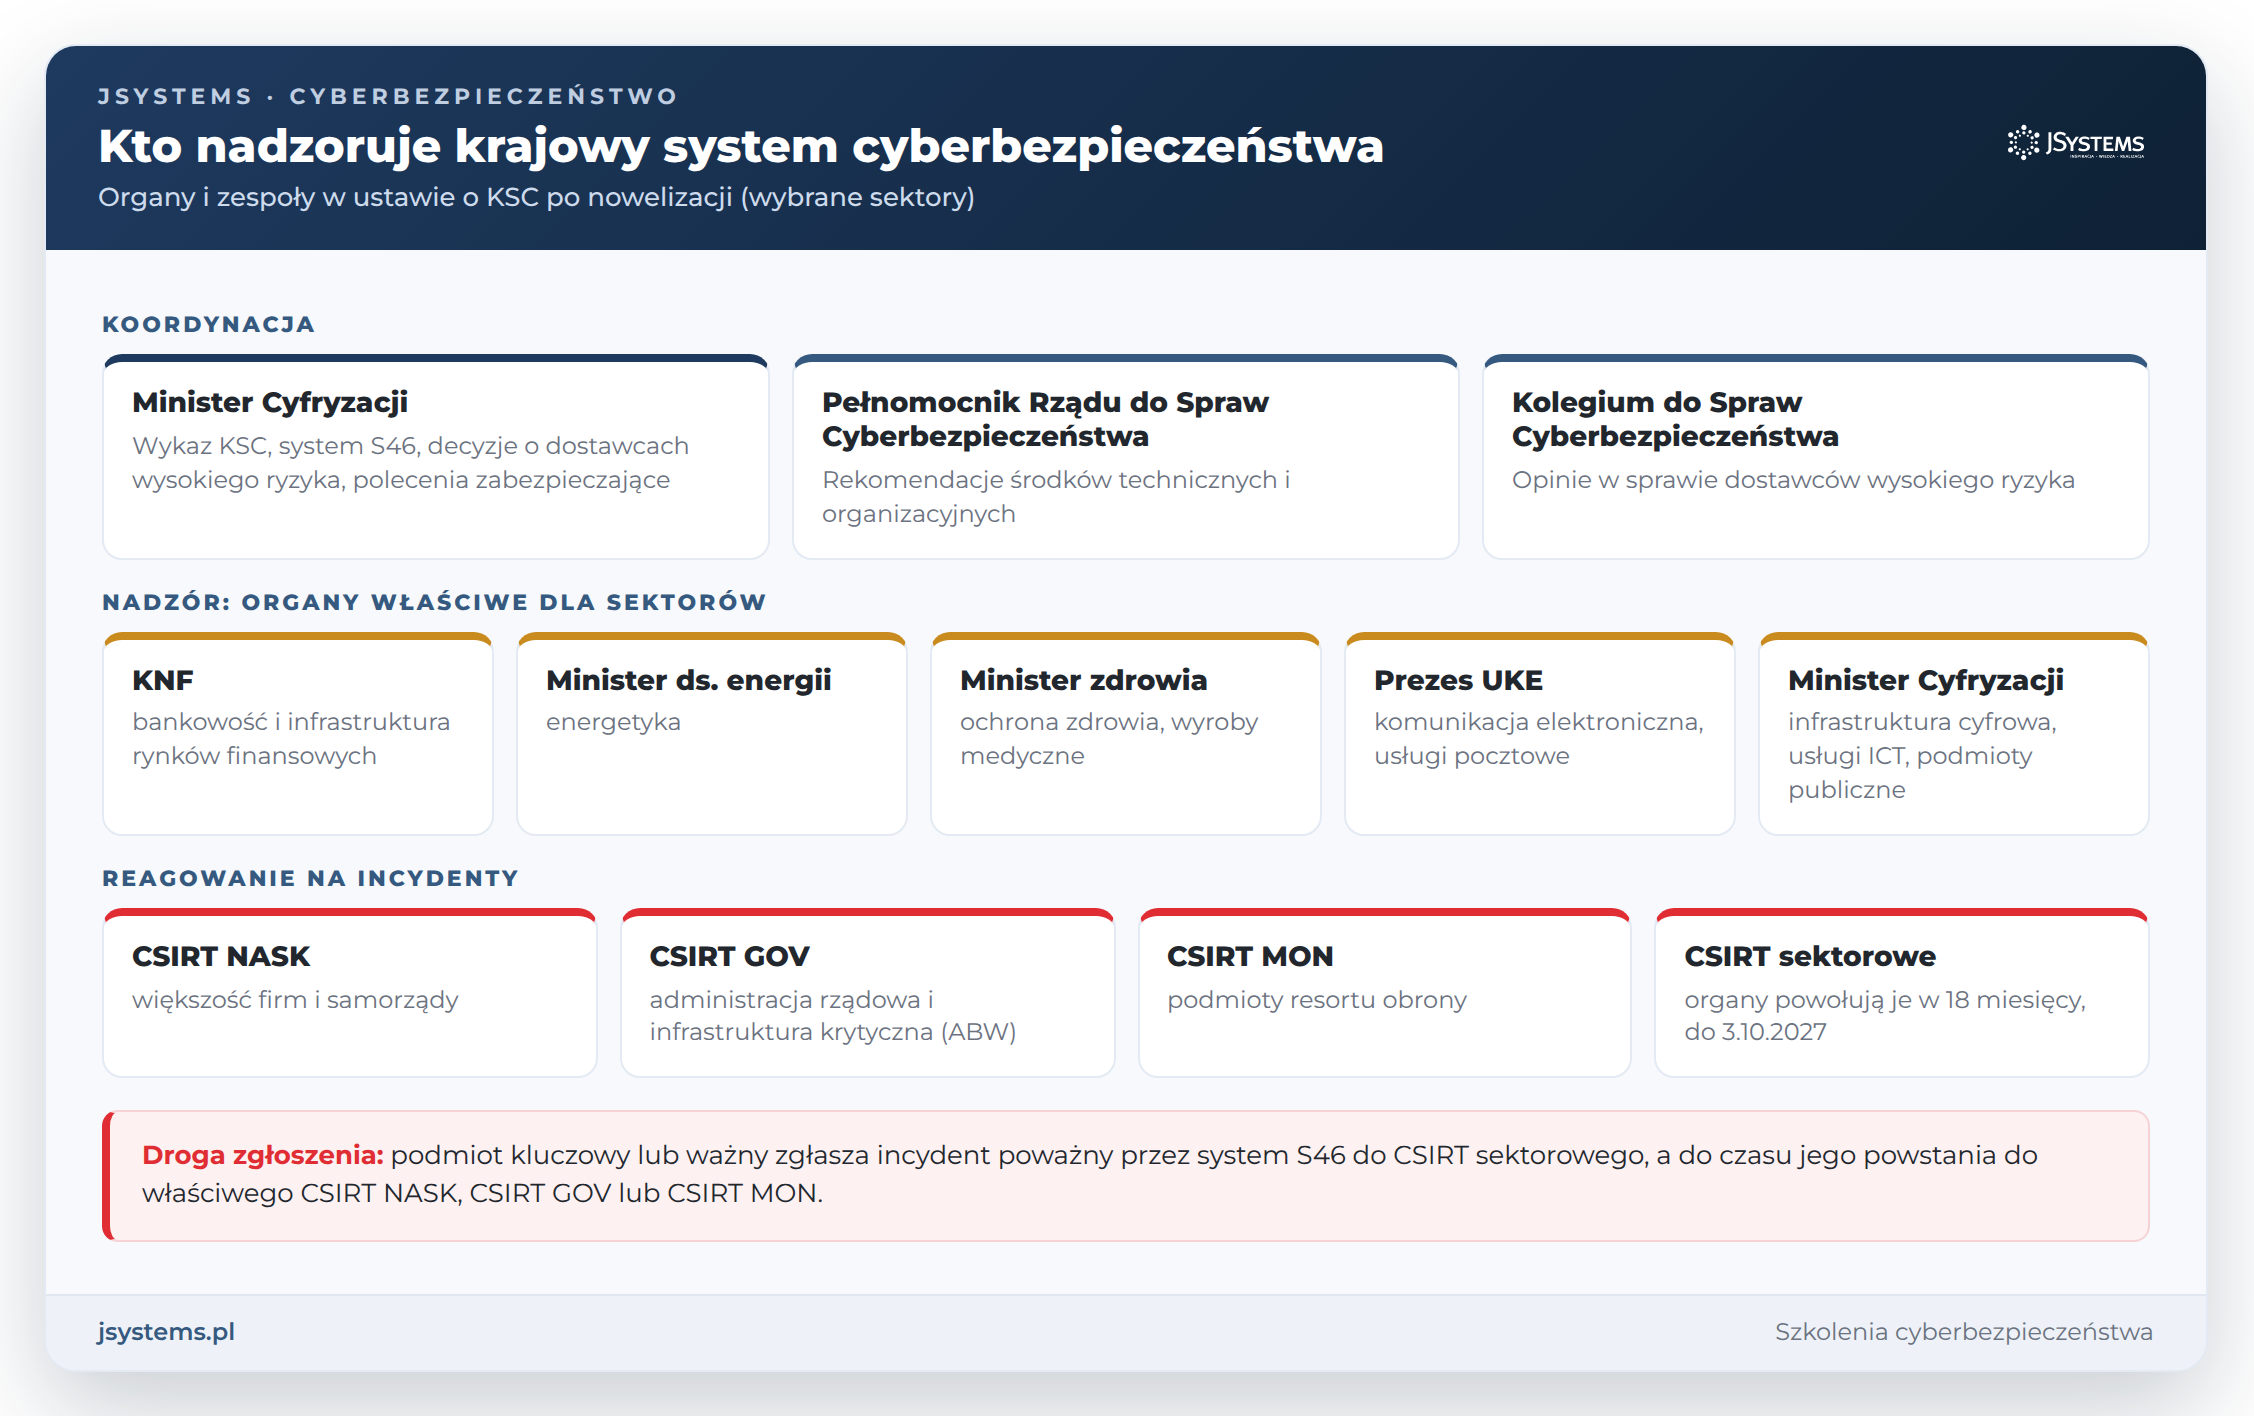This screenshot has width=2254, height=1416.
Task: Click 'REAGOWANIE NA INCYDENTY' section heading
Action: point(310,878)
